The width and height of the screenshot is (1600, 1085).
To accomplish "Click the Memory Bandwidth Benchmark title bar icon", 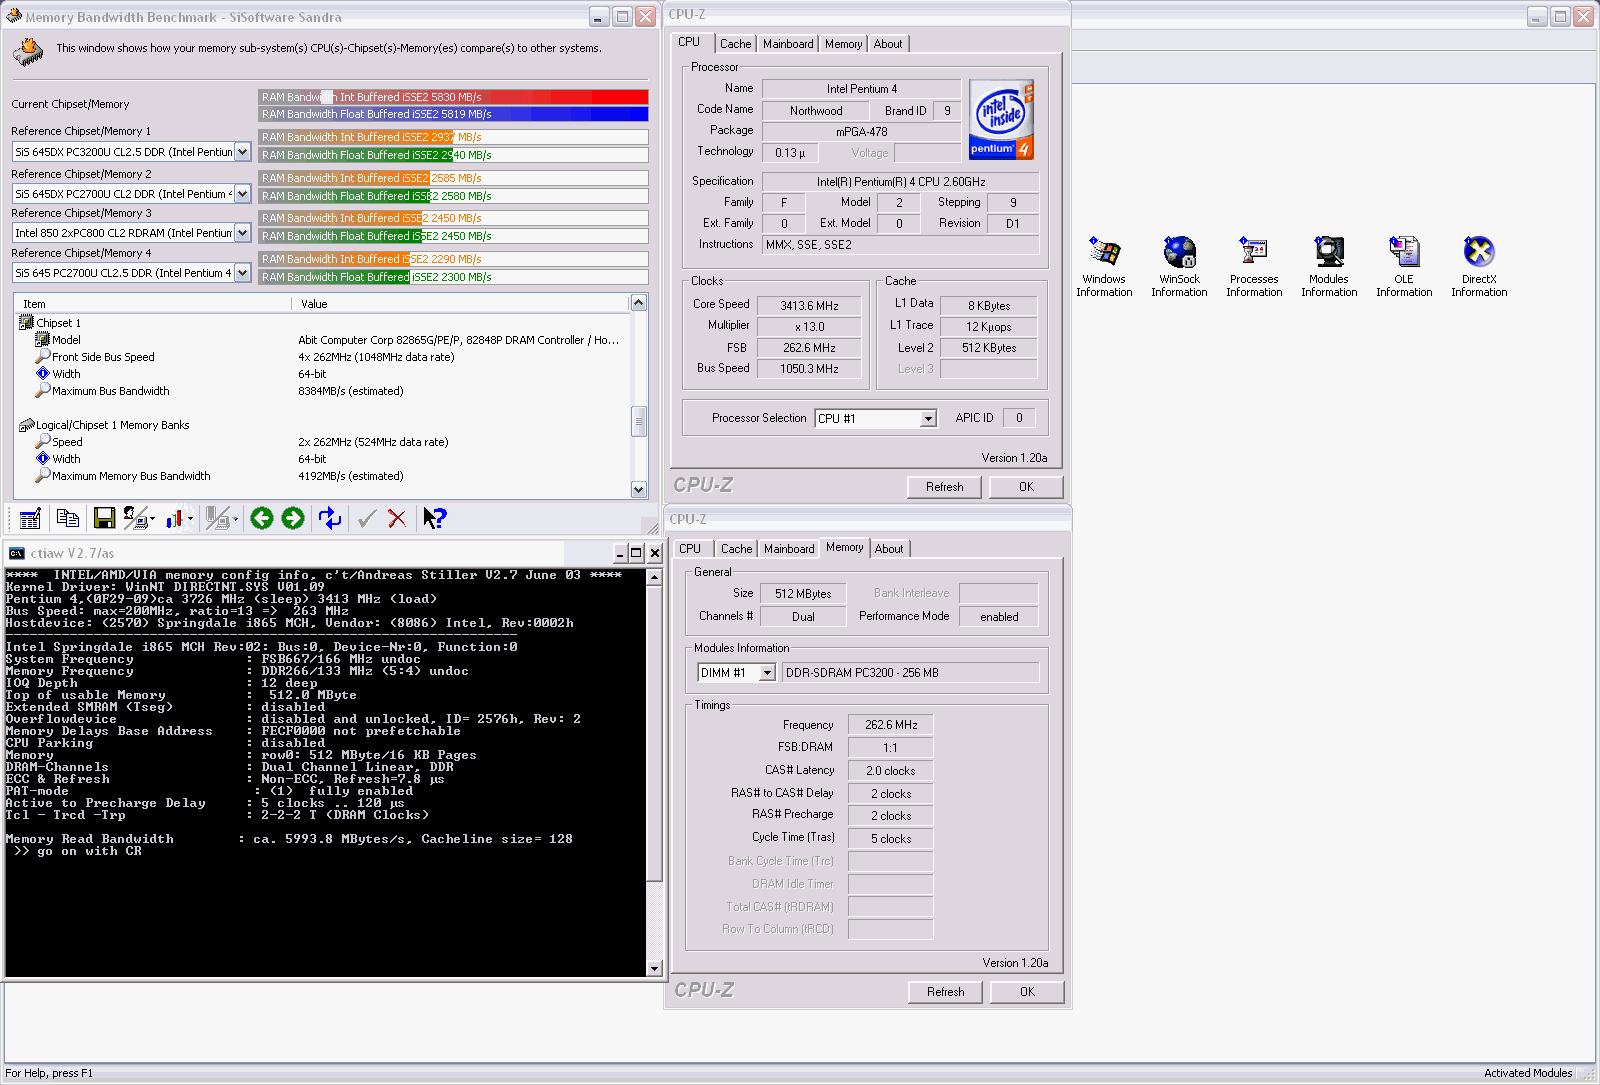I will pyautogui.click(x=14, y=16).
